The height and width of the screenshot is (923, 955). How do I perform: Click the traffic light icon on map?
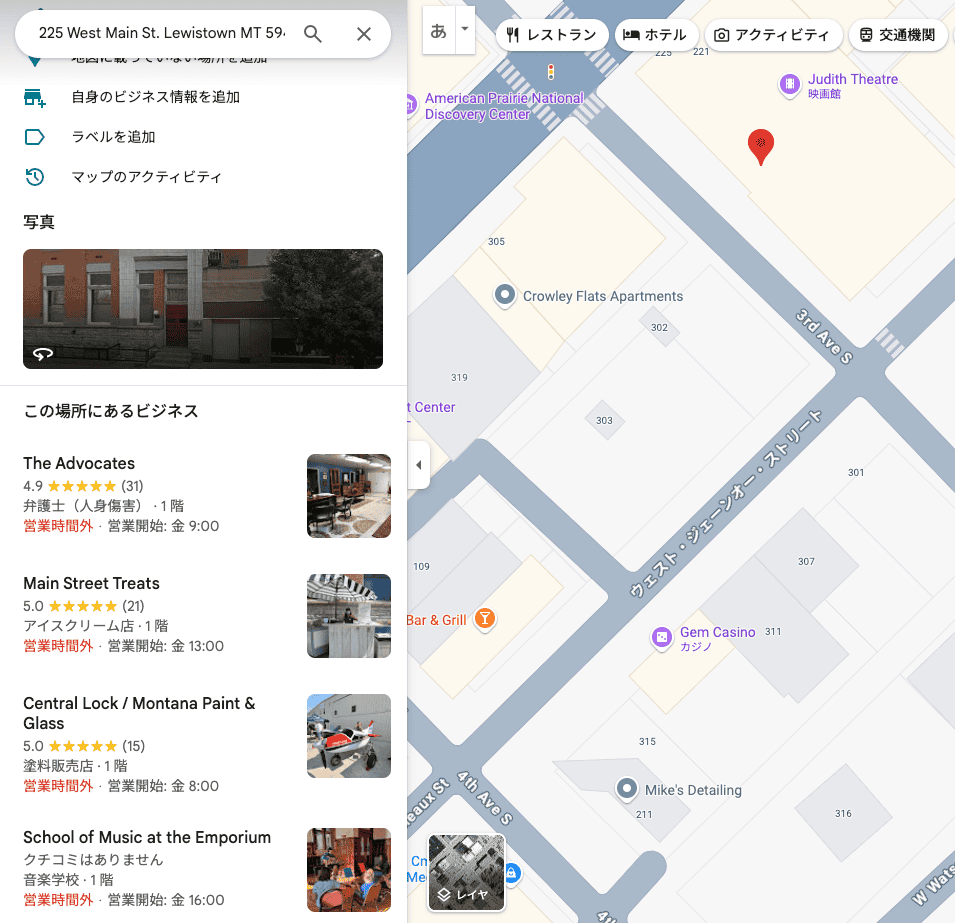pos(551,72)
